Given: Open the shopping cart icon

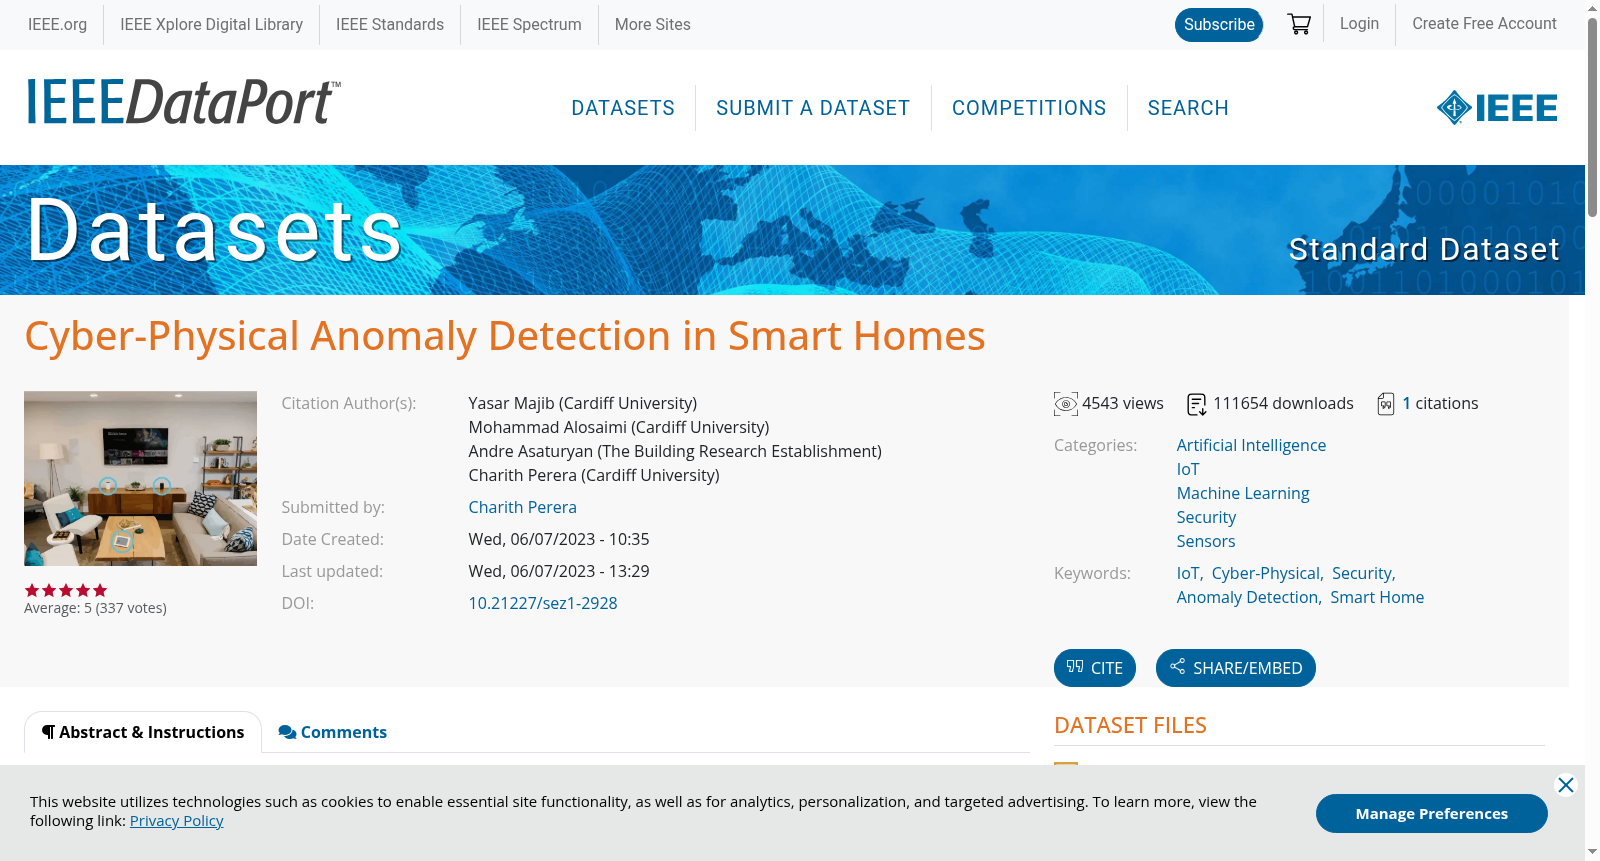Looking at the screenshot, I should click(x=1299, y=24).
